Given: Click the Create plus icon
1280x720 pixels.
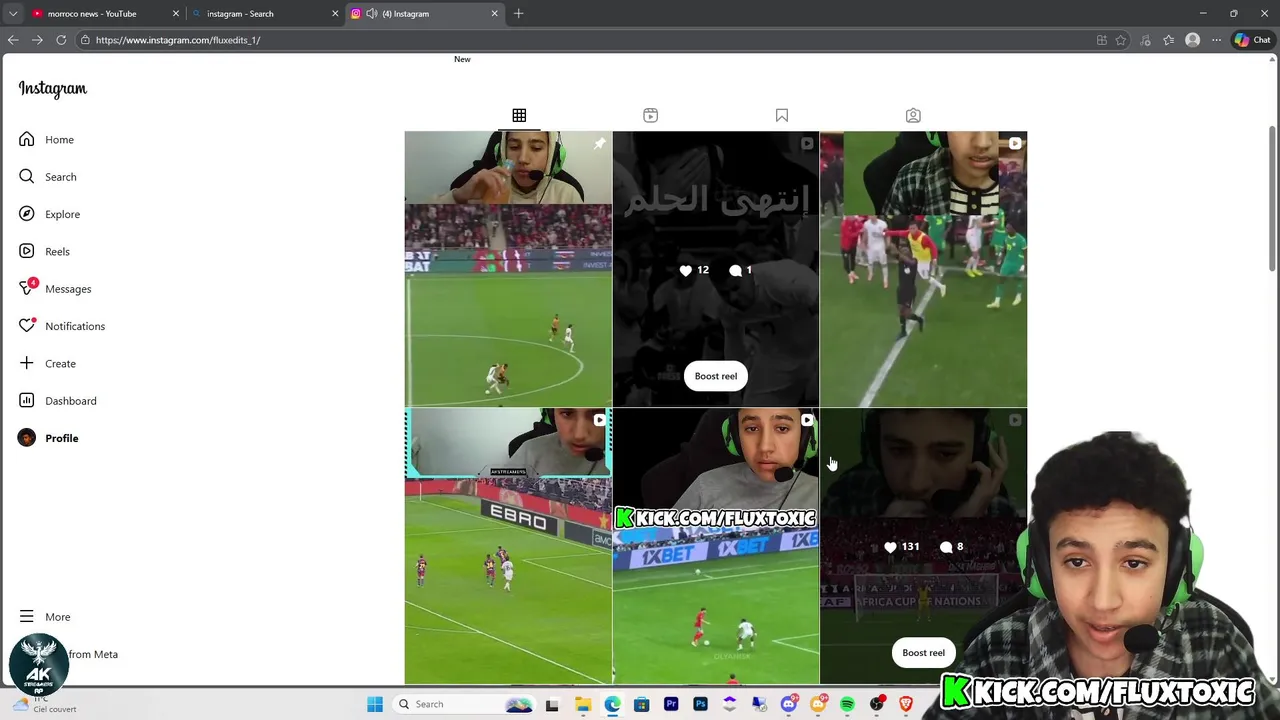Looking at the screenshot, I should click(x=26, y=363).
